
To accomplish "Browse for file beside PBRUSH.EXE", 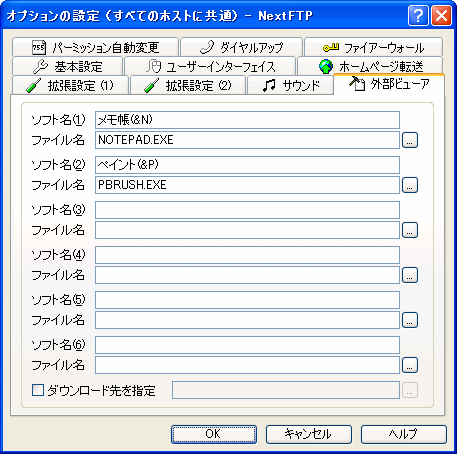I will click(410, 185).
